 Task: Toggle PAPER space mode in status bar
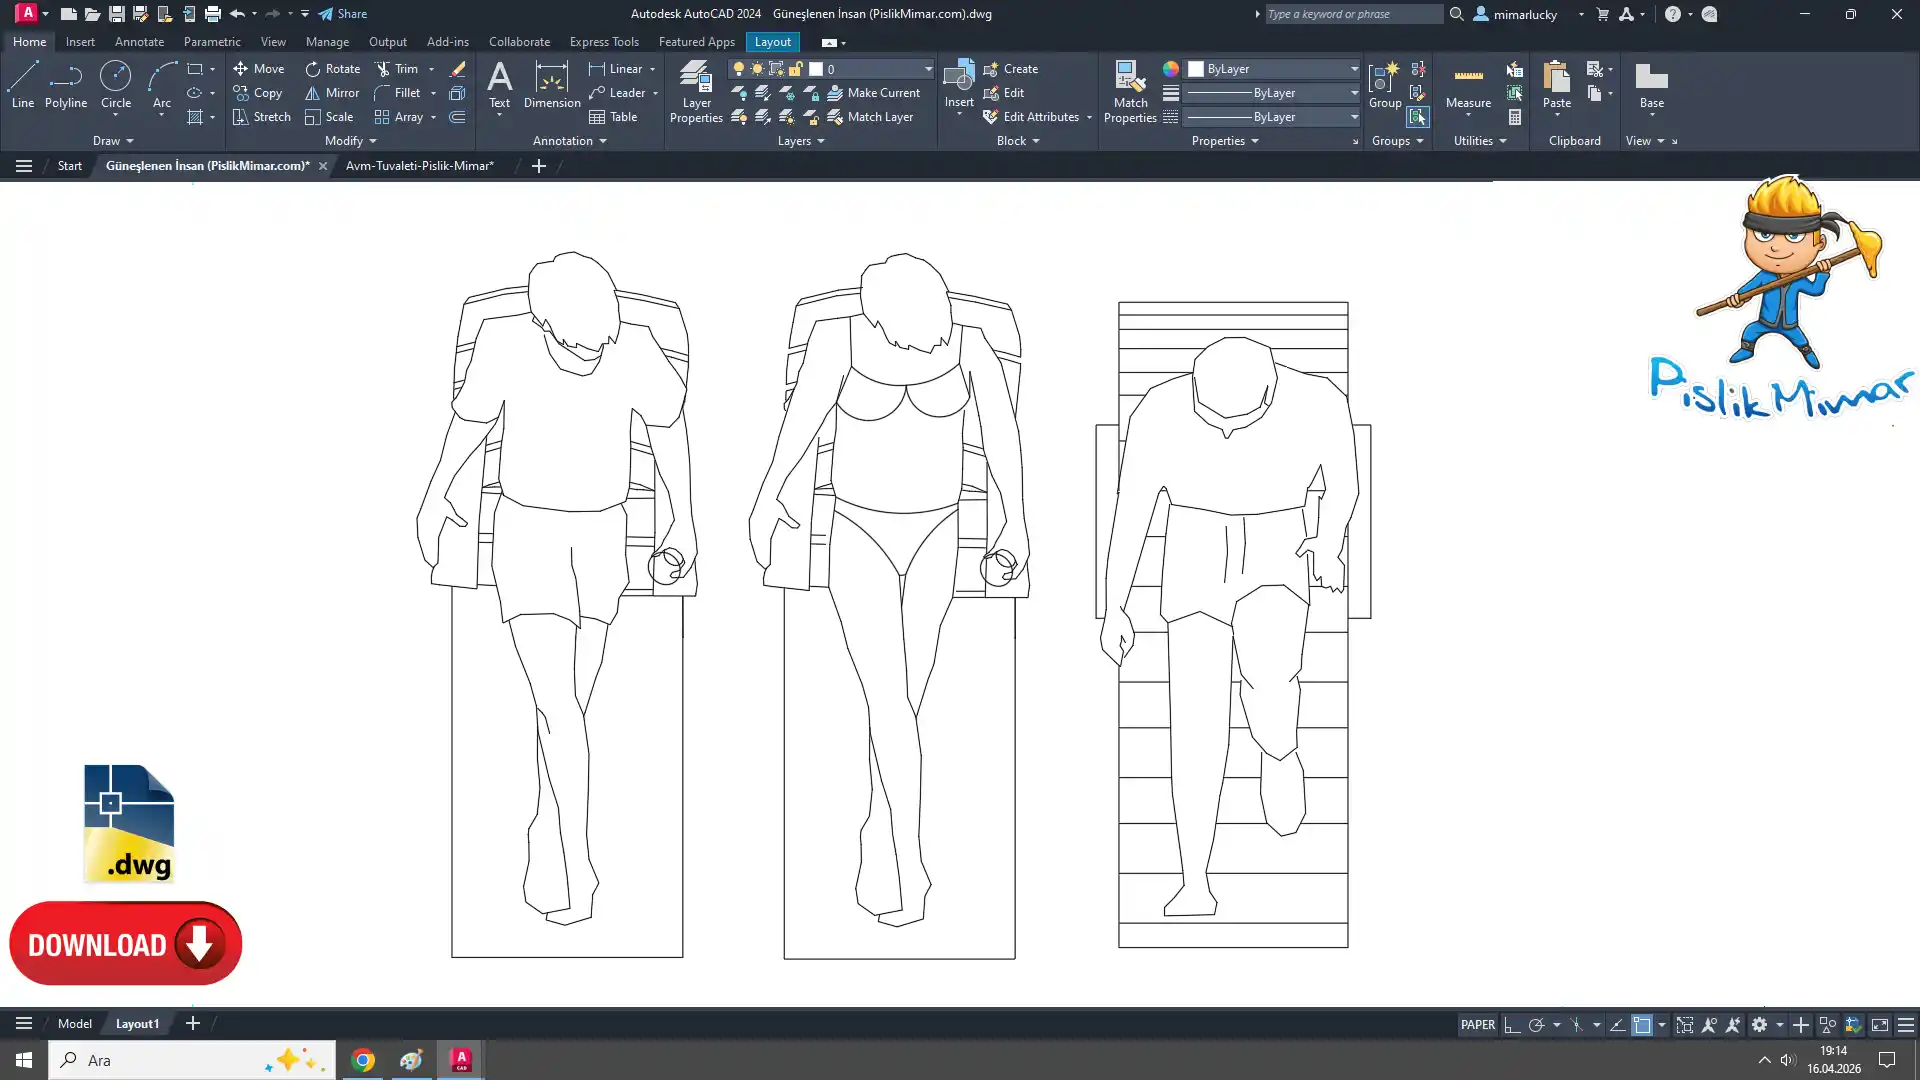pyautogui.click(x=1477, y=1025)
